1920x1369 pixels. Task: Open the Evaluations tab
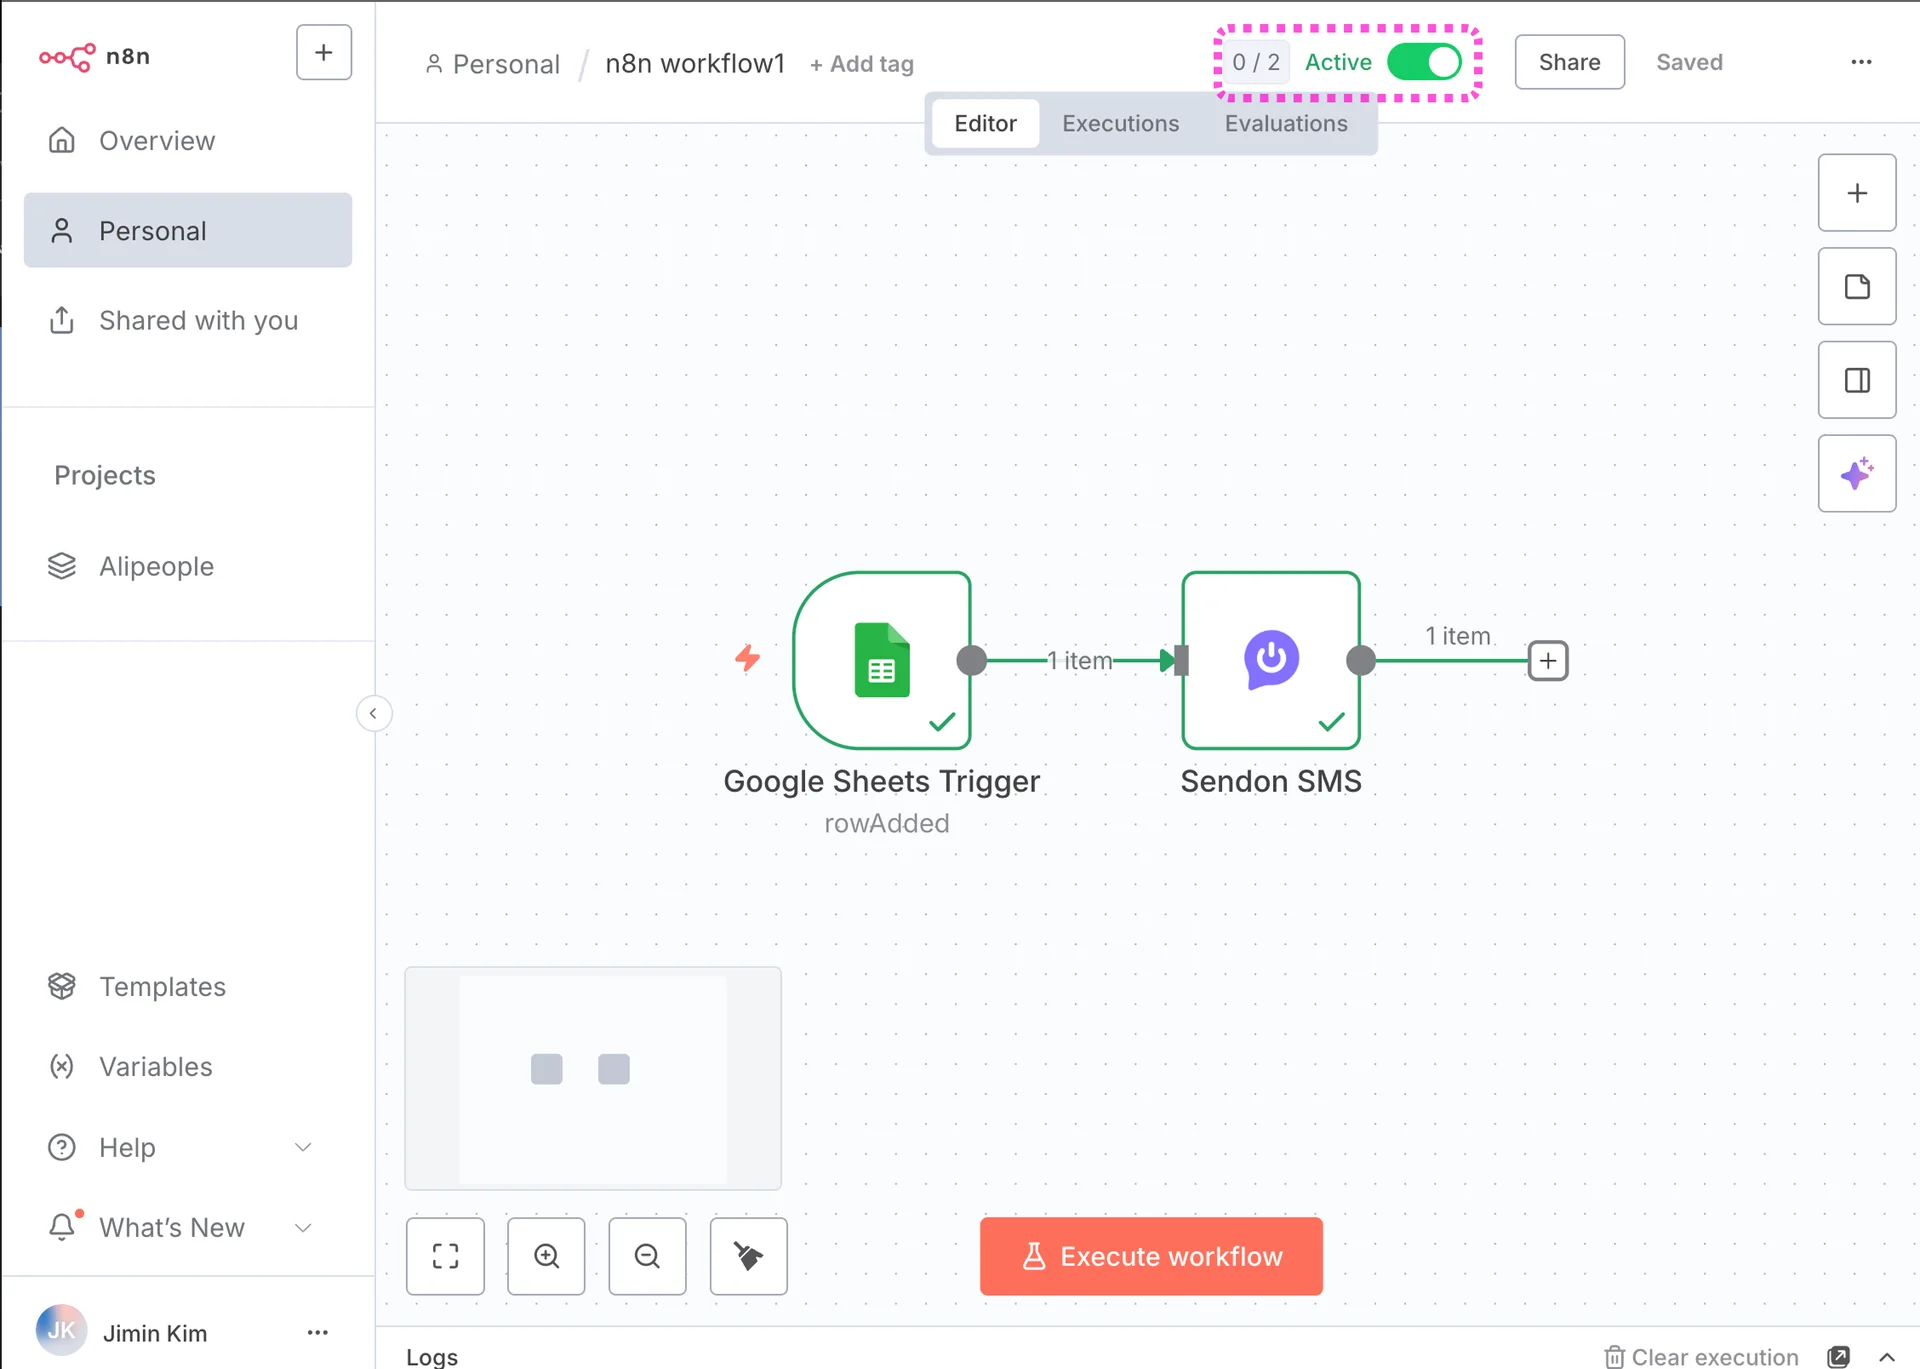pos(1285,123)
